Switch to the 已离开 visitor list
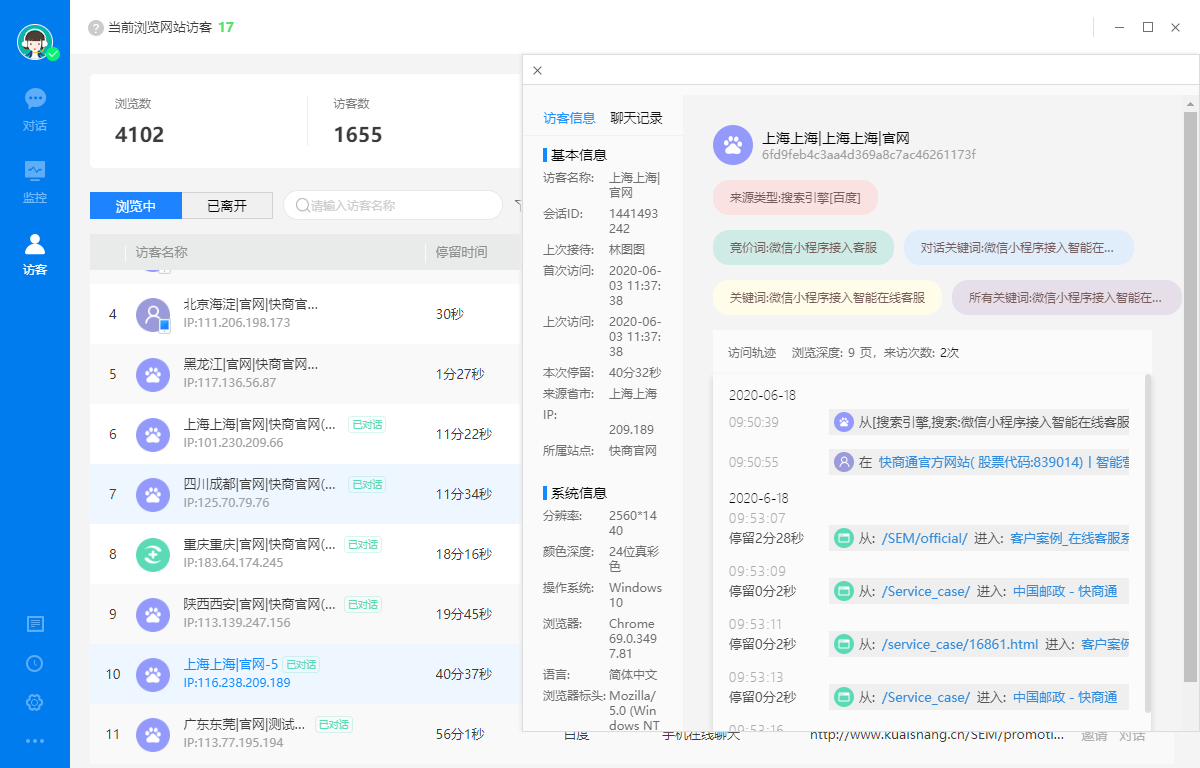The image size is (1200, 768). (227, 206)
